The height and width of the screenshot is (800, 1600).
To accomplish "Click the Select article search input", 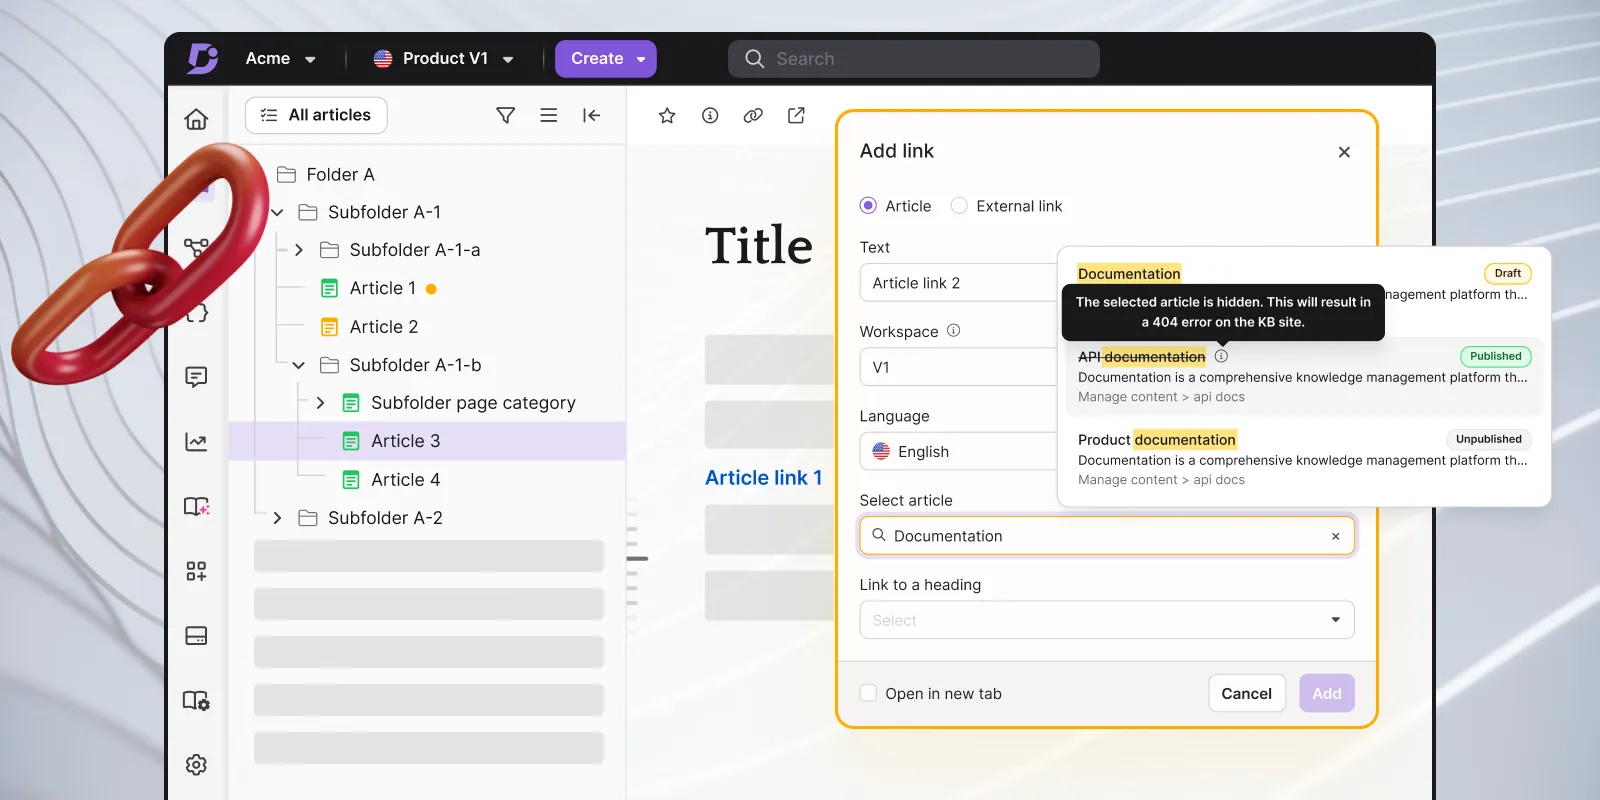I will pyautogui.click(x=1107, y=536).
